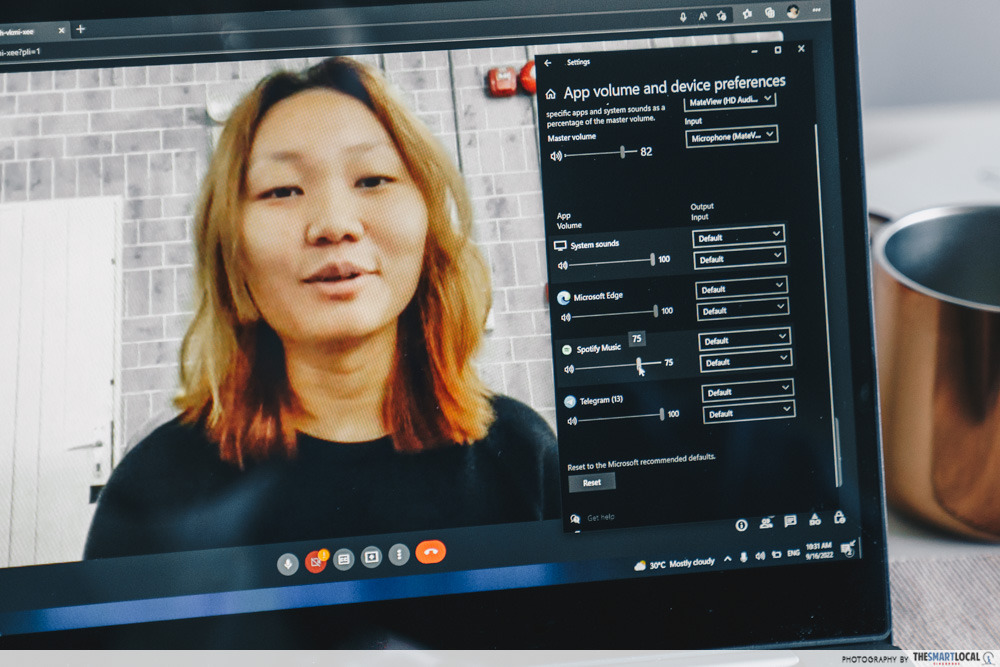This screenshot has width=1000, height=667.
Task: Click the Settings home icon
Action: pos(550,94)
